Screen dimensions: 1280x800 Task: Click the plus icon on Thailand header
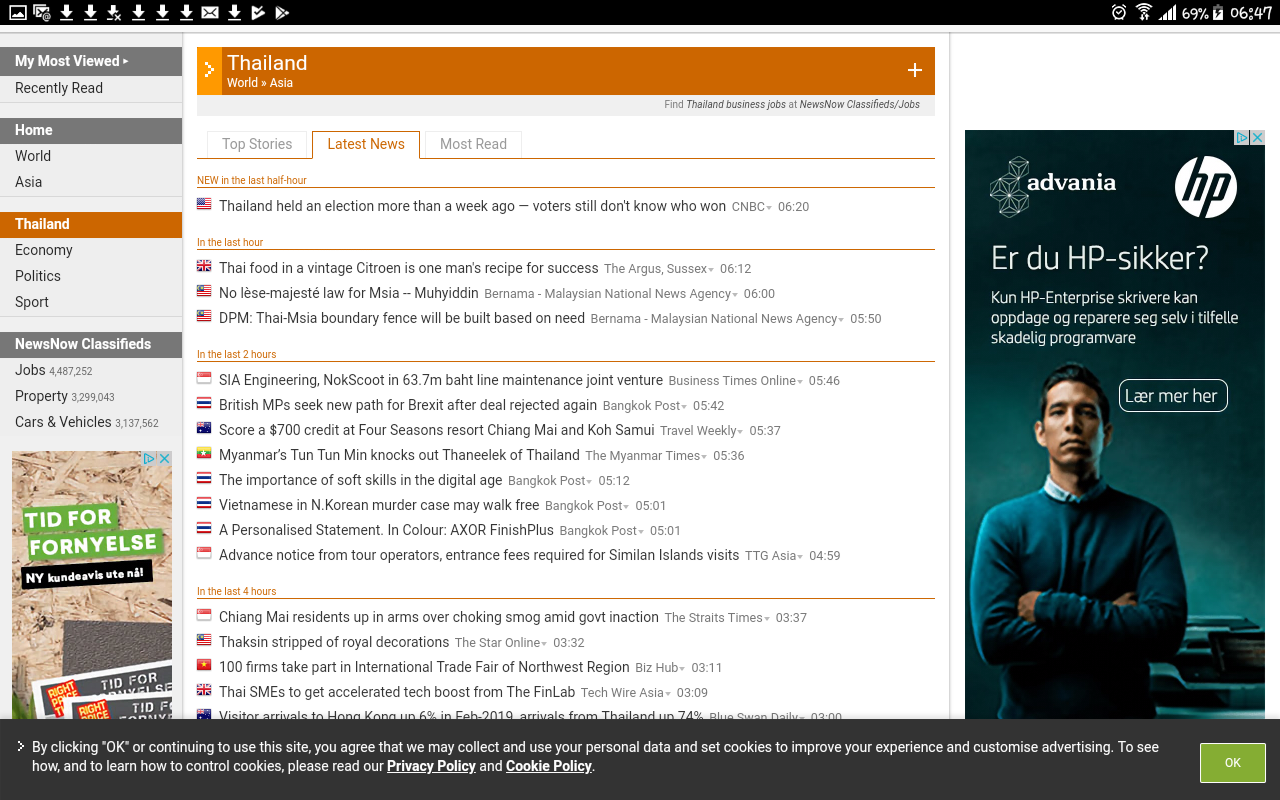(x=914, y=70)
